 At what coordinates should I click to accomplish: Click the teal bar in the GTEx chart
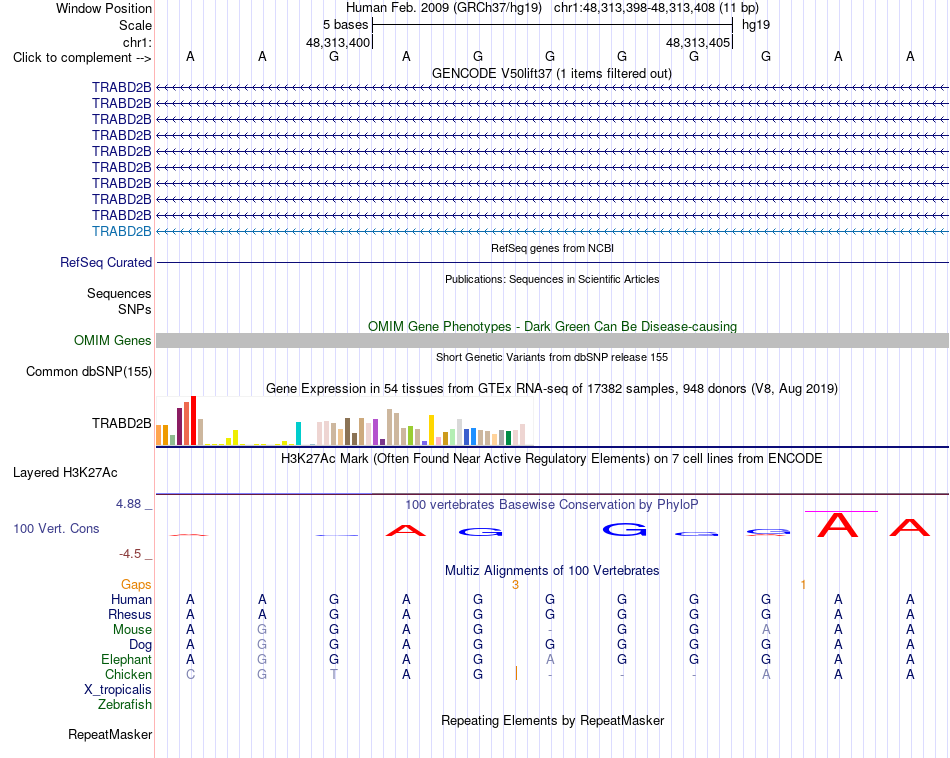tap(298, 434)
